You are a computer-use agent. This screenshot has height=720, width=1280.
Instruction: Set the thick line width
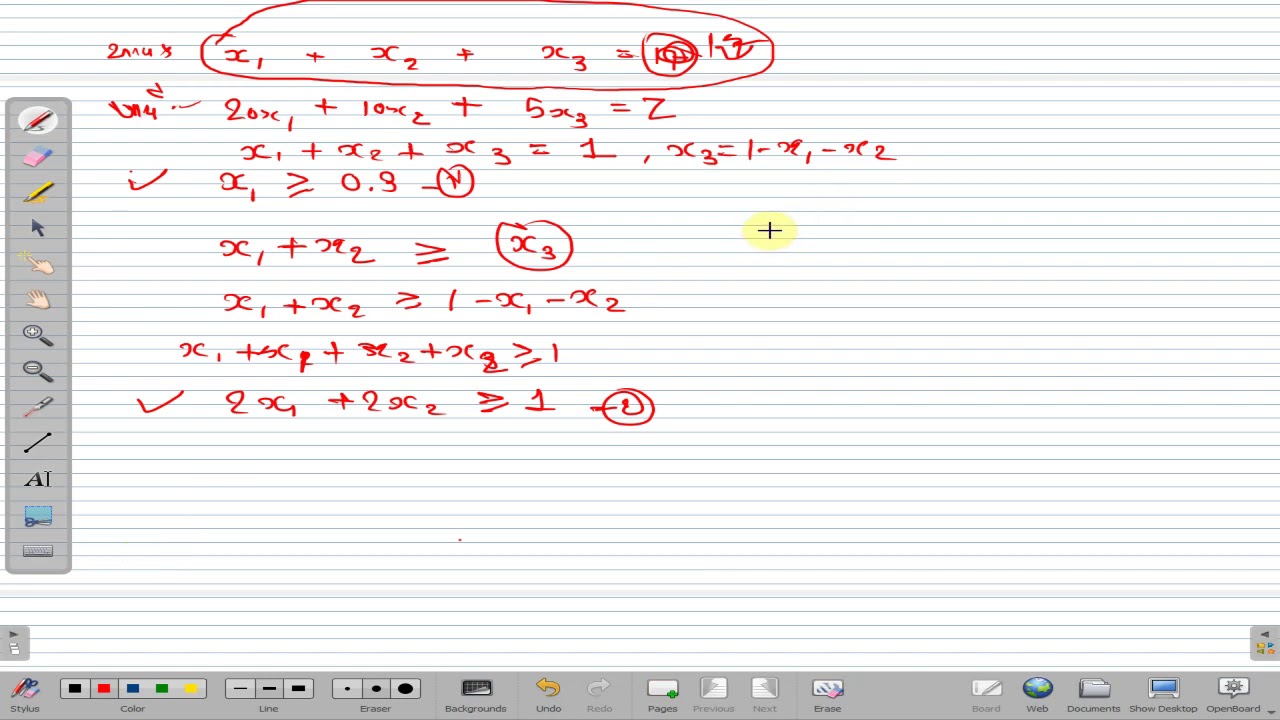pyautogui.click(x=298, y=688)
